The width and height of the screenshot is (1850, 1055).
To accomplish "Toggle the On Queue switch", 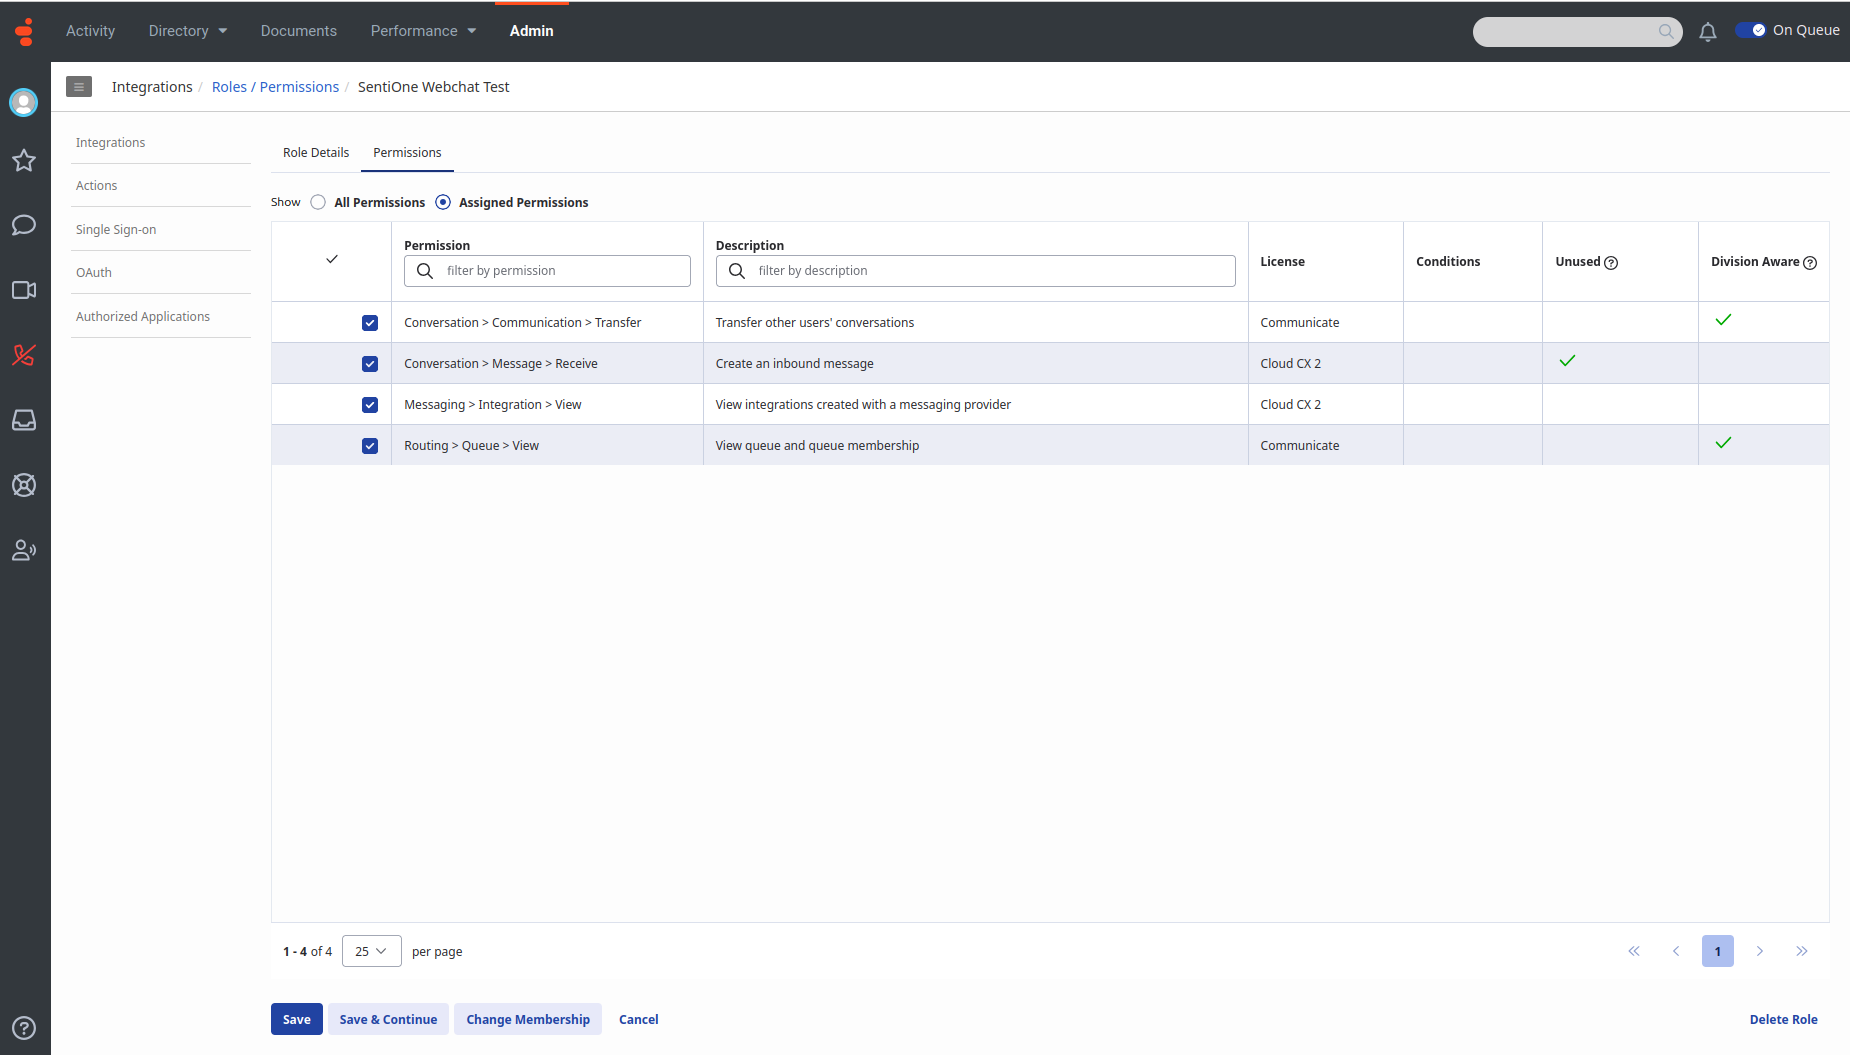I will pos(1751,30).
